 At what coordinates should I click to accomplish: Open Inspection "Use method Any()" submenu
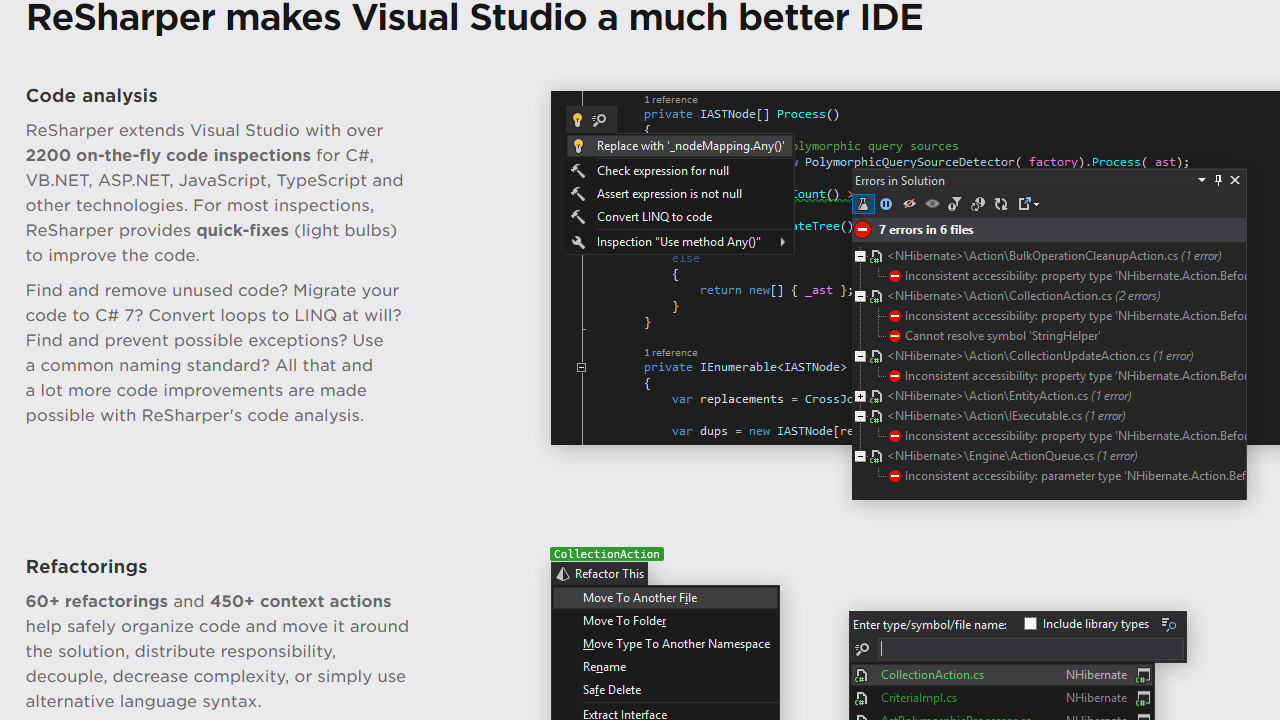(x=680, y=242)
